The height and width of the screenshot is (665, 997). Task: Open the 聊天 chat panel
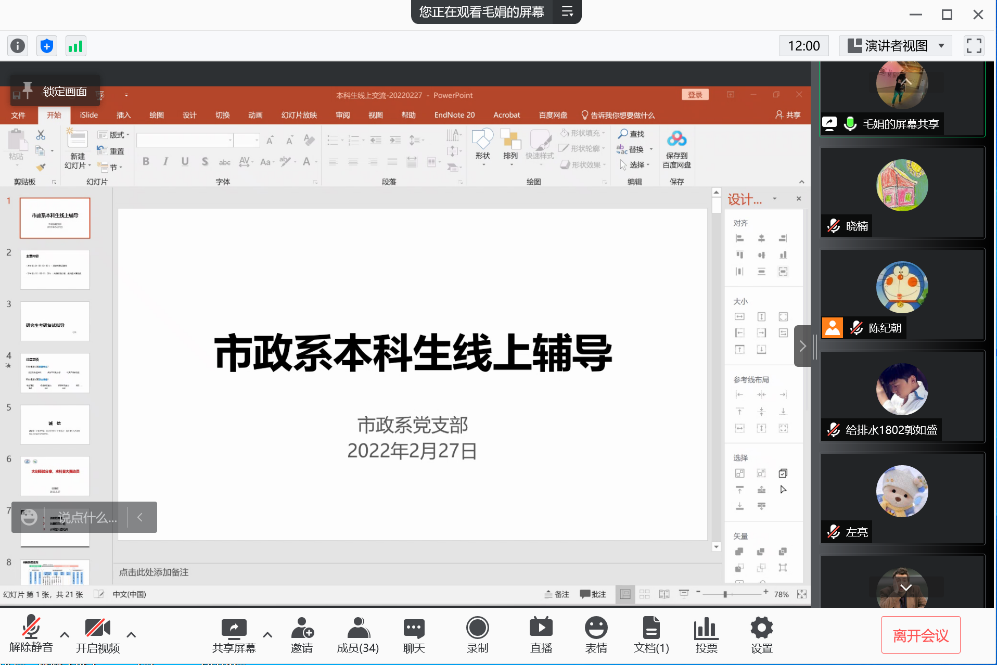(414, 635)
